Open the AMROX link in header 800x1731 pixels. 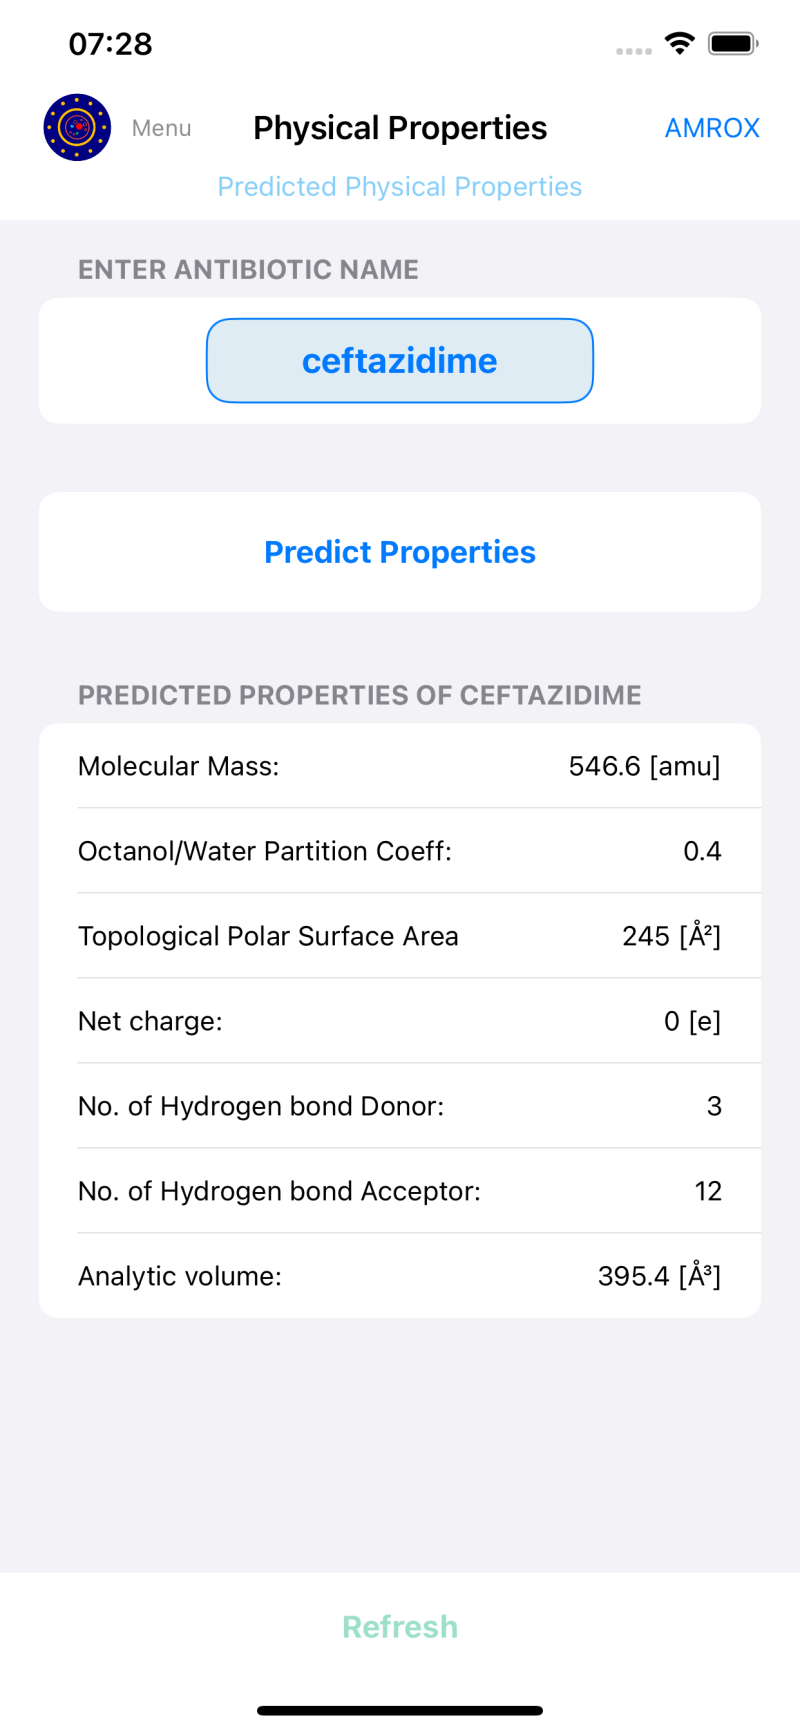point(712,128)
